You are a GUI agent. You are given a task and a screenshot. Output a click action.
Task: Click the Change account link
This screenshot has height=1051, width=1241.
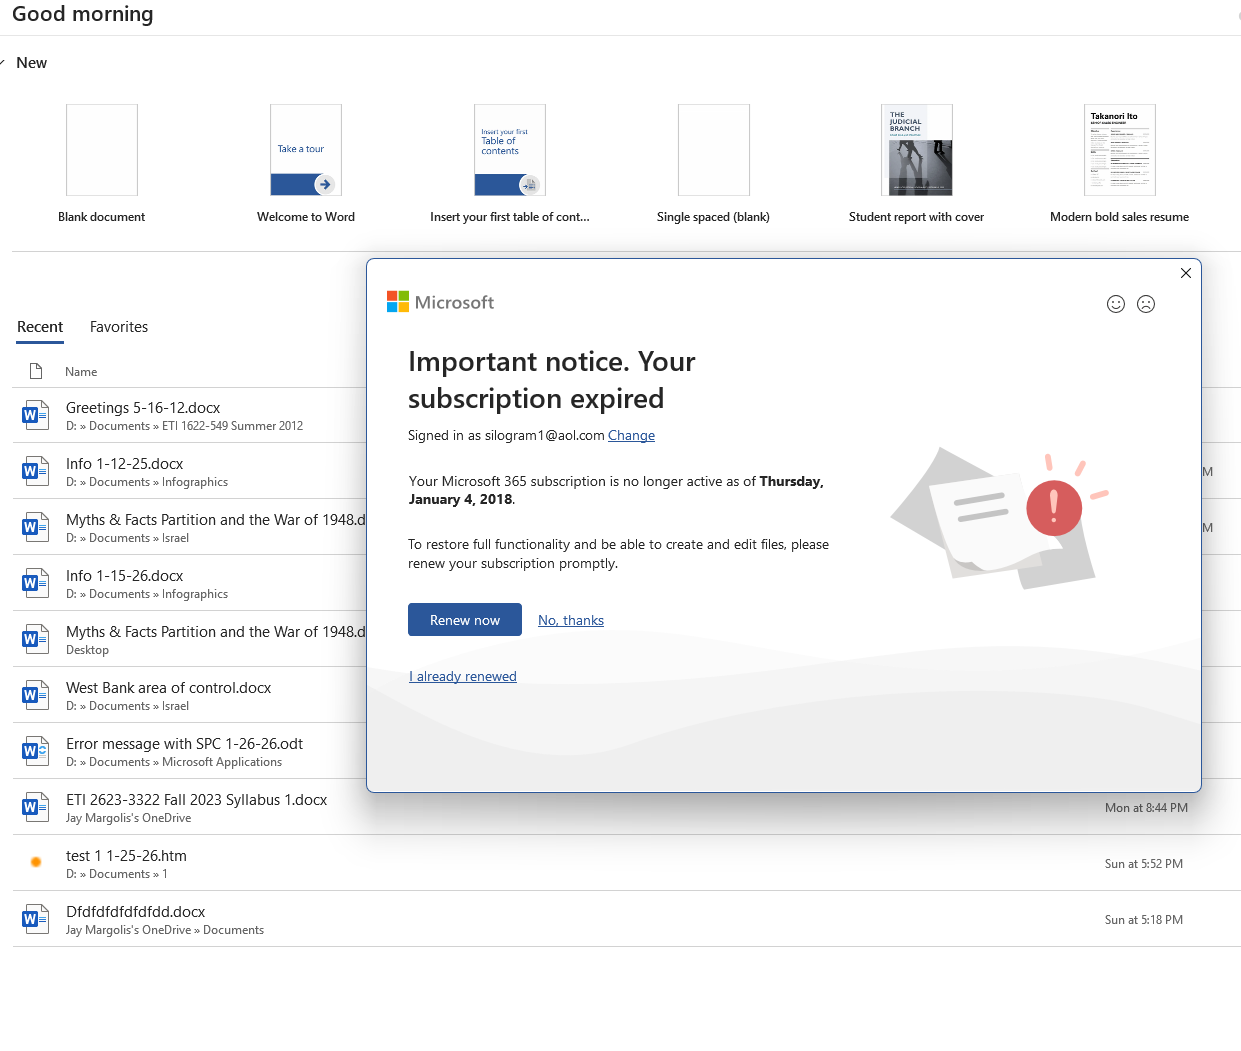[632, 435]
